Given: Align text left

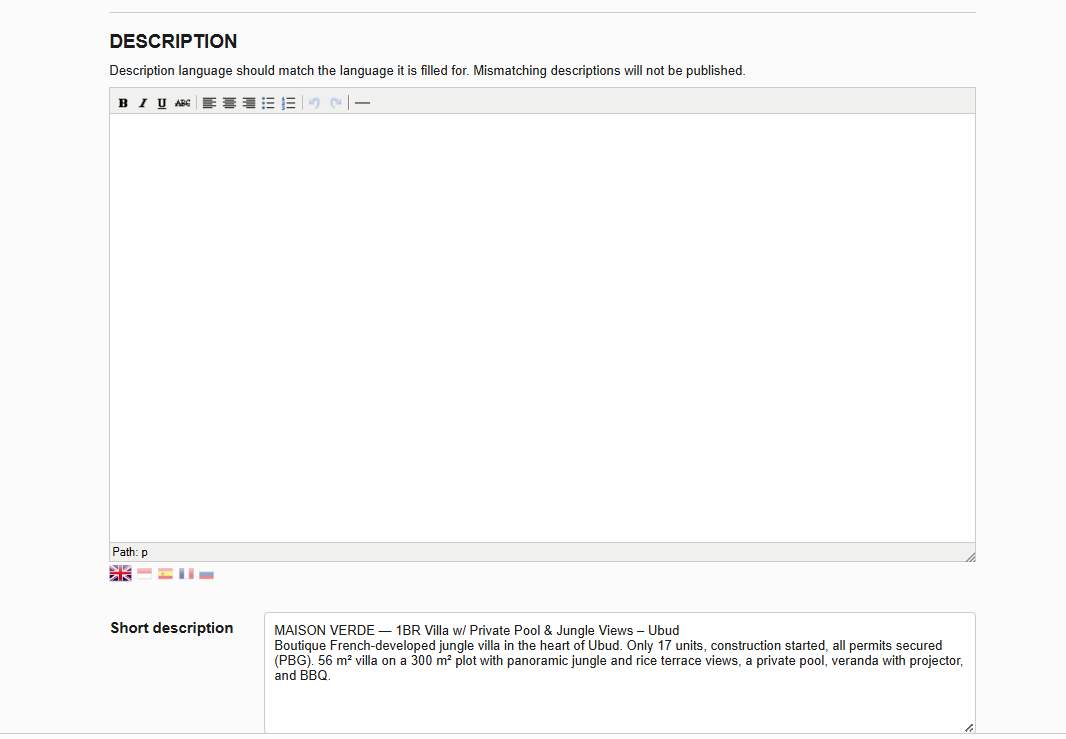Looking at the screenshot, I should 209,103.
